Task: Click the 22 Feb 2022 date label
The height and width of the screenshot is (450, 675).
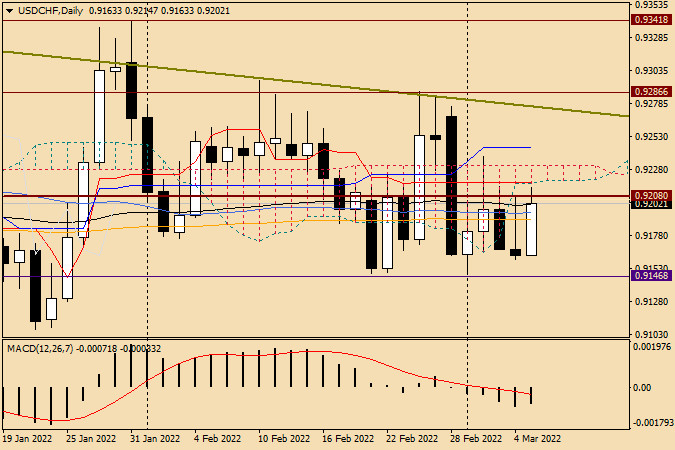Action: coord(412,438)
